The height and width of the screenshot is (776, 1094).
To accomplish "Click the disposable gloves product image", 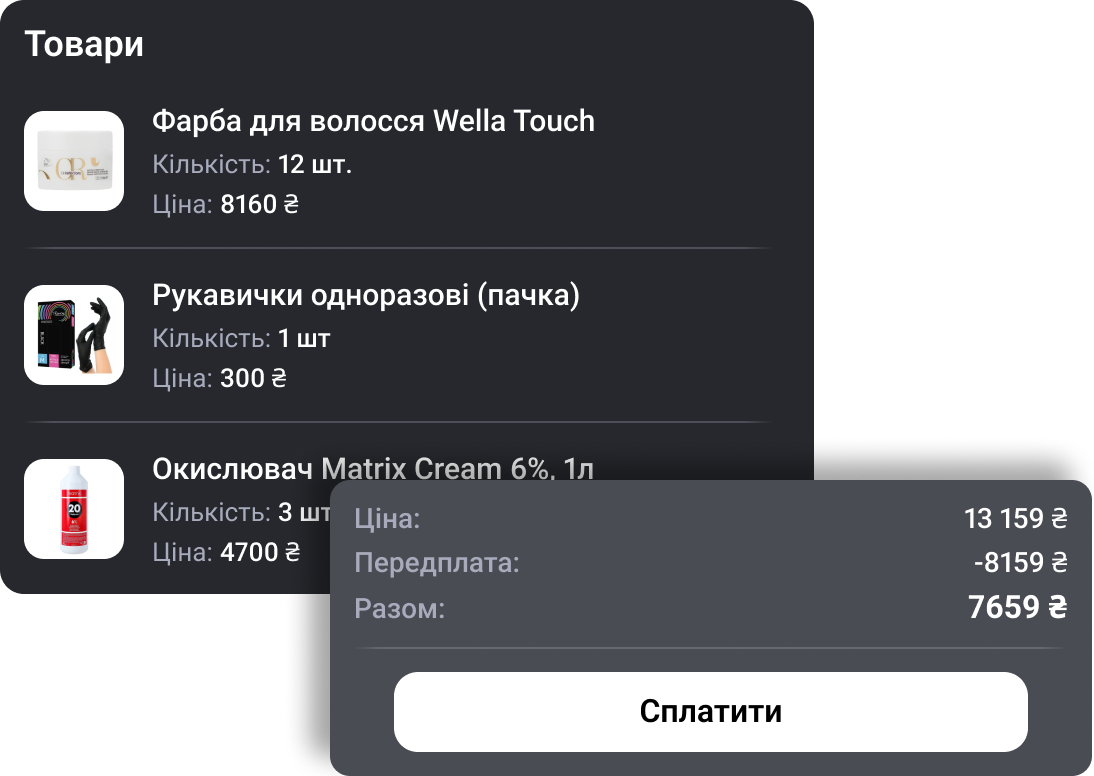I will (74, 335).
